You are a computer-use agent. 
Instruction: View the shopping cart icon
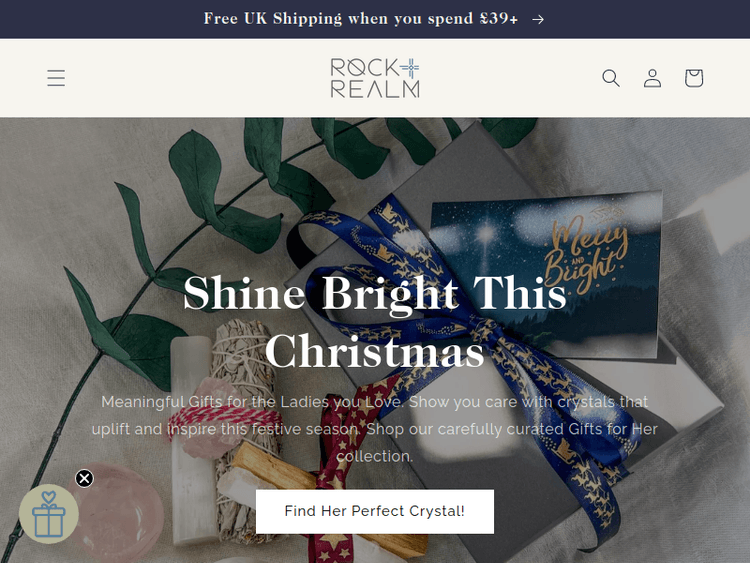[694, 78]
